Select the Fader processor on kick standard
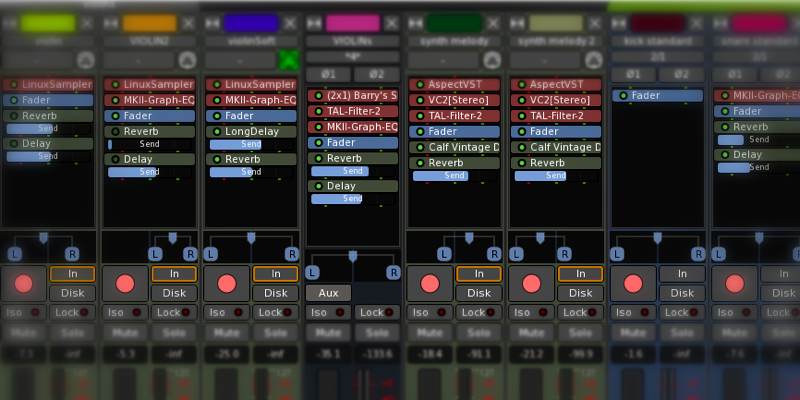Viewport: 800px width, 400px height. pos(657,95)
